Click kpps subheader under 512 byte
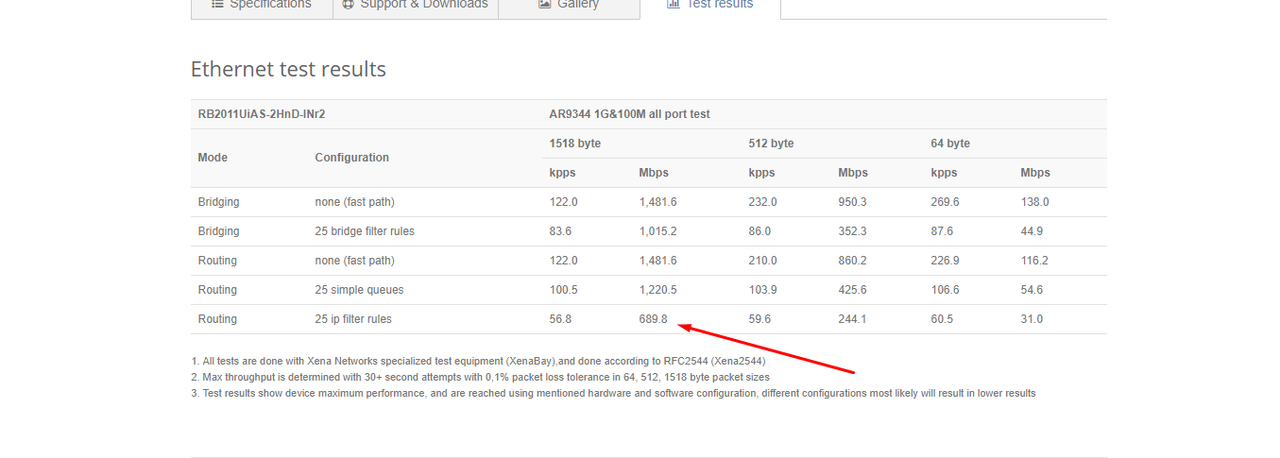This screenshot has width=1280, height=458. pos(762,173)
